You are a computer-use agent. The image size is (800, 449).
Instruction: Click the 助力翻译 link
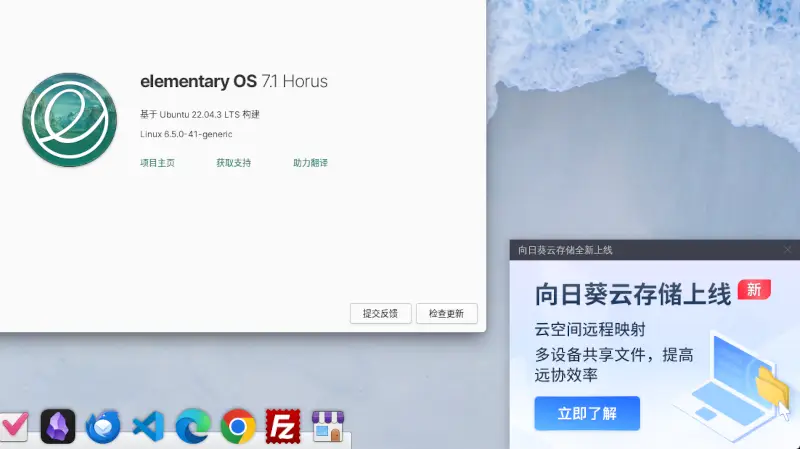click(x=310, y=163)
